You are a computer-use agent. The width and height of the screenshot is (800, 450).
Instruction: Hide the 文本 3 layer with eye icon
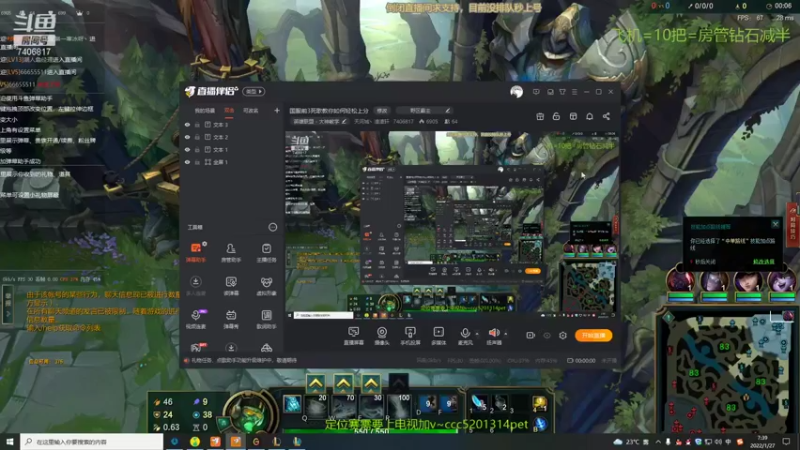pyautogui.click(x=187, y=124)
